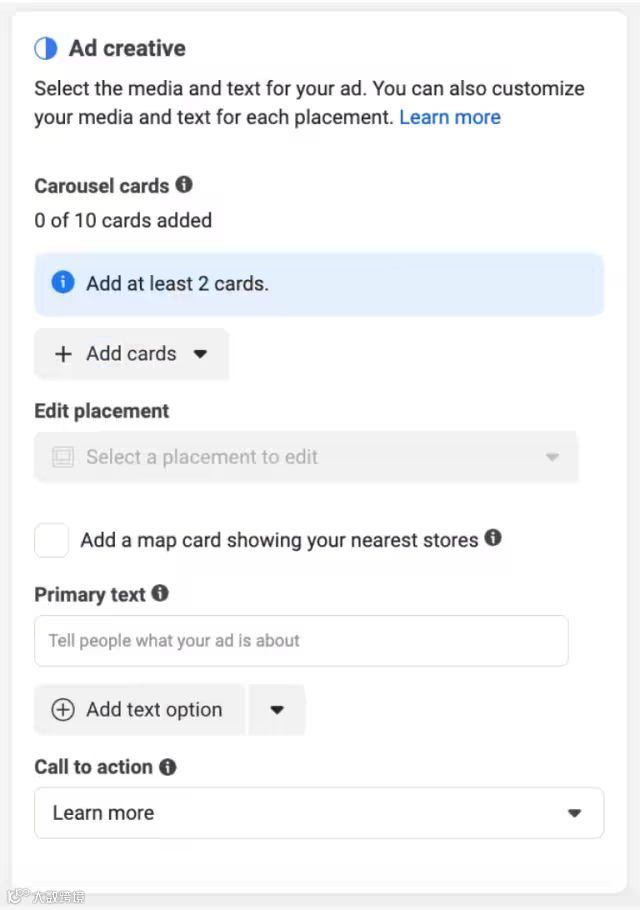
Task: Open the Call to action Learn more dropdown
Action: click(319, 813)
